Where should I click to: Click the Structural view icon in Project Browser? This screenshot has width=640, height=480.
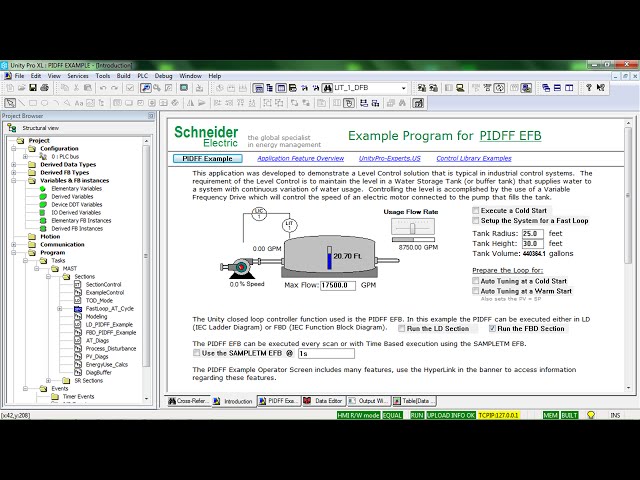12,128
